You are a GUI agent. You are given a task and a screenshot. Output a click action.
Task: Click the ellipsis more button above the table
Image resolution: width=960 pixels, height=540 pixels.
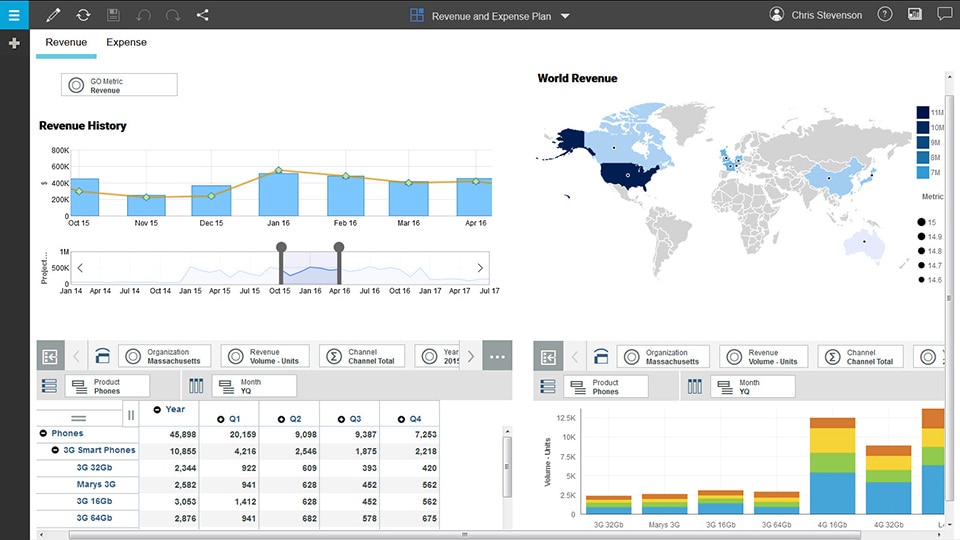point(497,356)
